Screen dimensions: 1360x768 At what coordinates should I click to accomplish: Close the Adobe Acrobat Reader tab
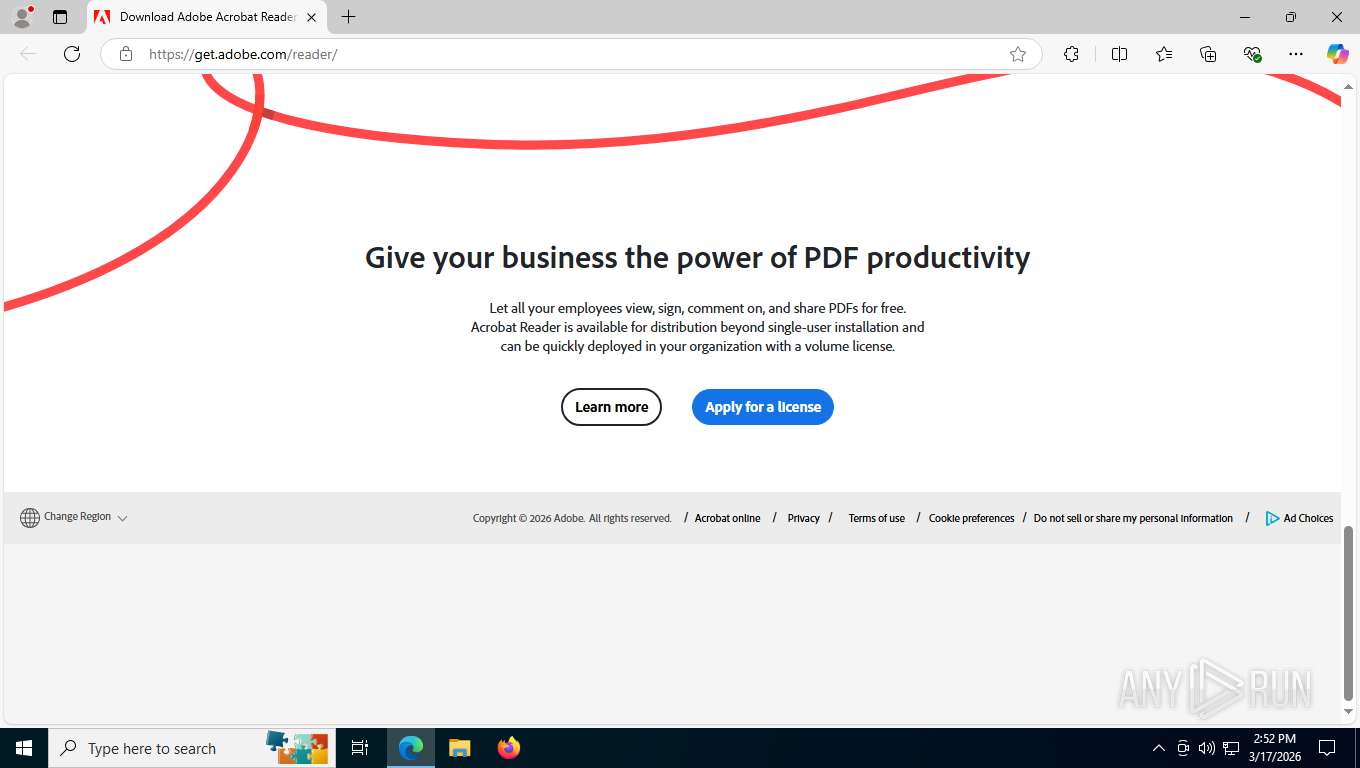[312, 17]
